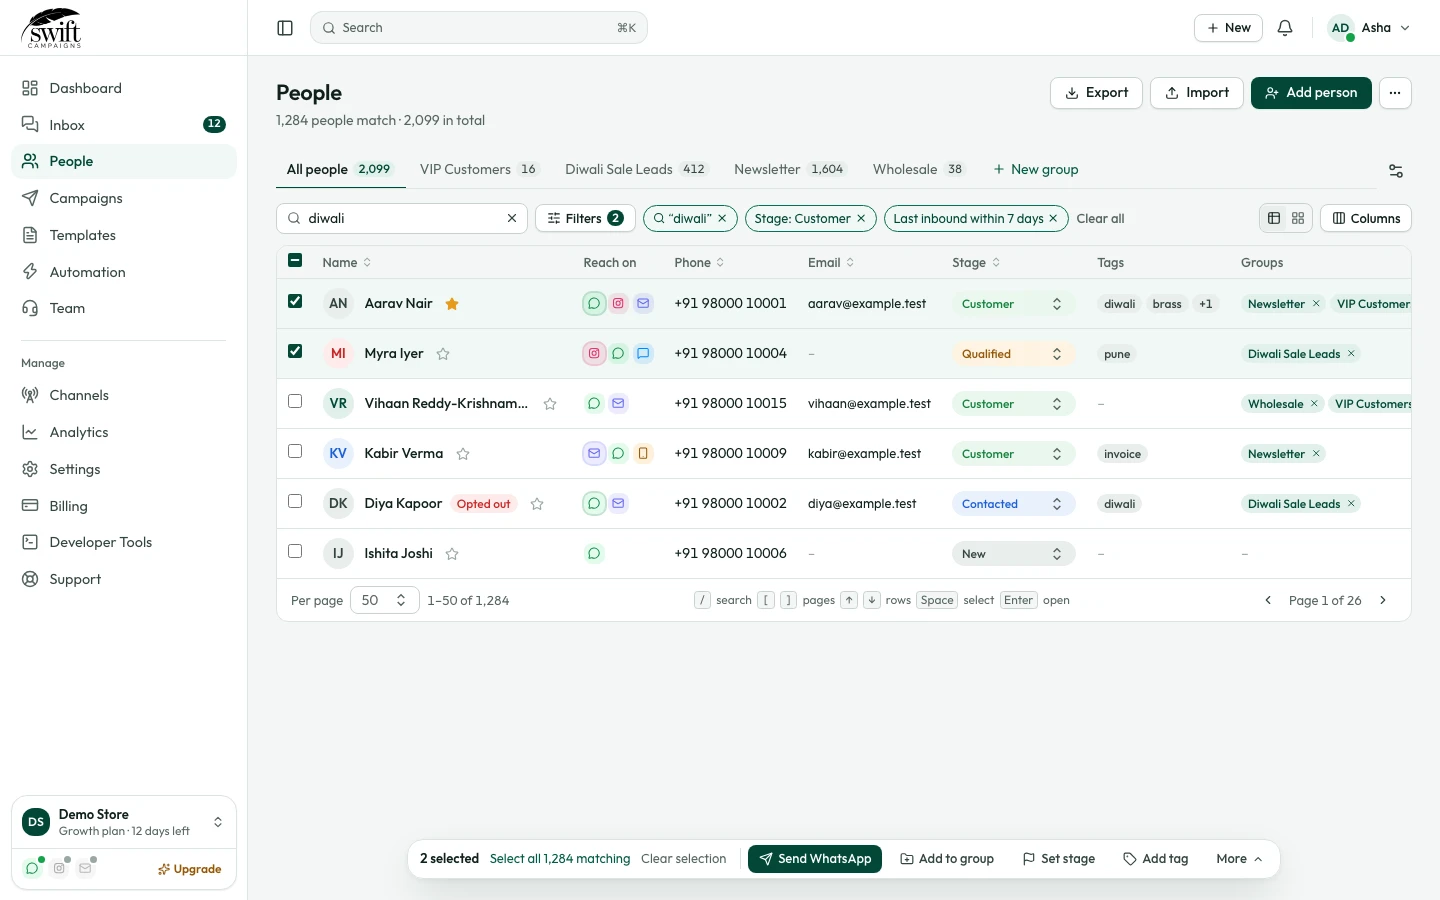
Task: Open the stage dropdown for Diya Kapoor
Action: (x=1013, y=504)
